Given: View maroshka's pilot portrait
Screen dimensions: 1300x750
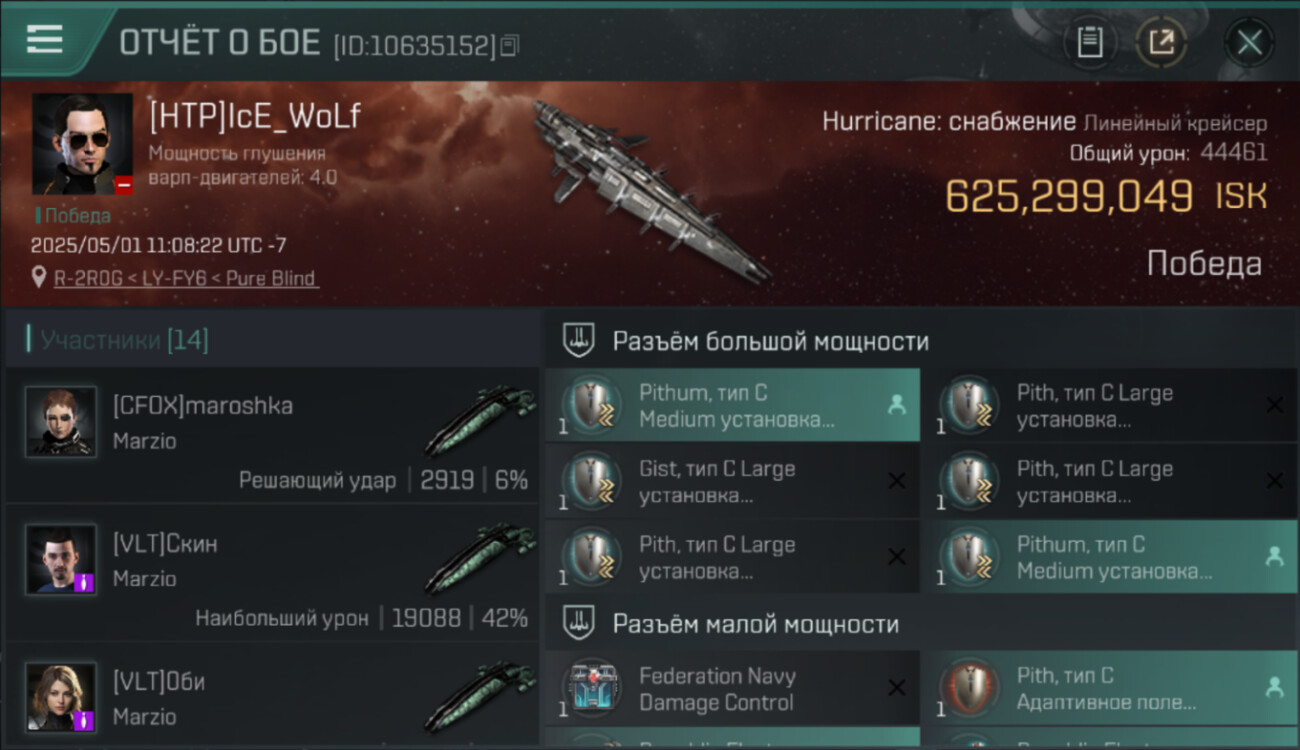Looking at the screenshot, I should point(61,421).
